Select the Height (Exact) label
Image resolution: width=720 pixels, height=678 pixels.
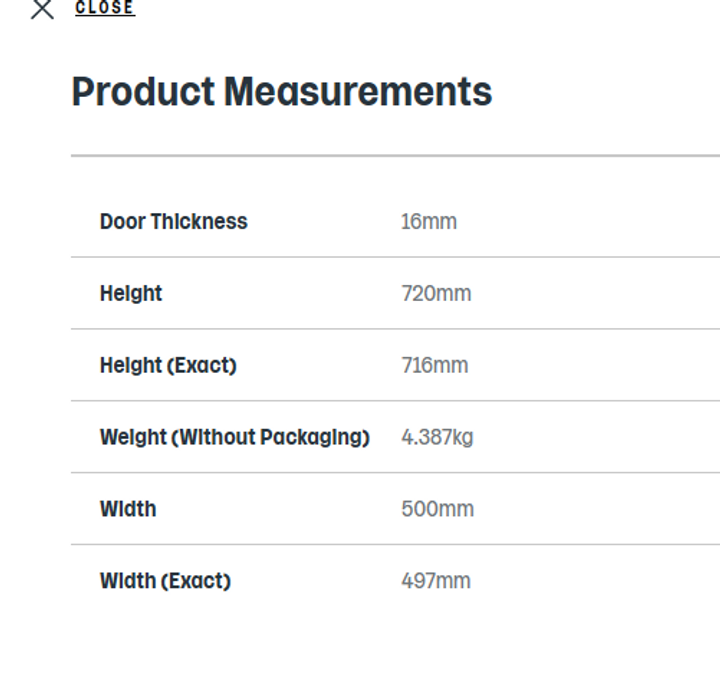[x=168, y=366]
